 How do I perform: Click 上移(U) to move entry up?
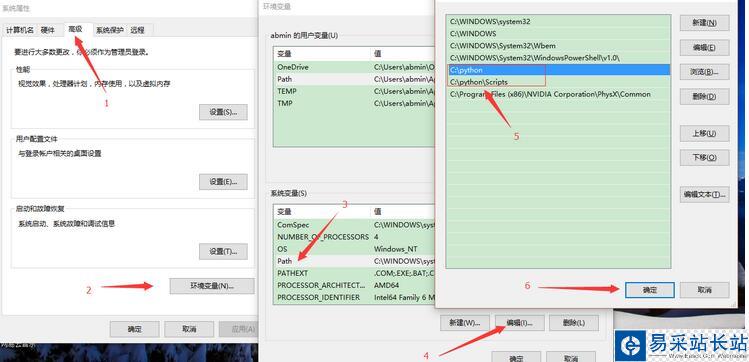(x=705, y=133)
